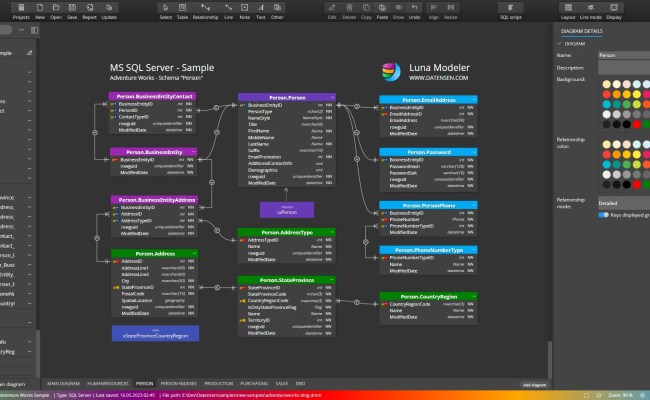Screen dimensions: 650x400
Task: Pick the bright cyan Background swatch
Action: pyautogui.click(x=606, y=104)
